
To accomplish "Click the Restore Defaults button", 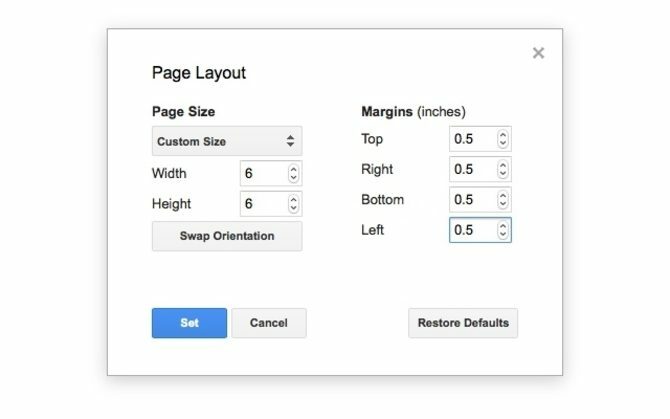I will click(463, 323).
